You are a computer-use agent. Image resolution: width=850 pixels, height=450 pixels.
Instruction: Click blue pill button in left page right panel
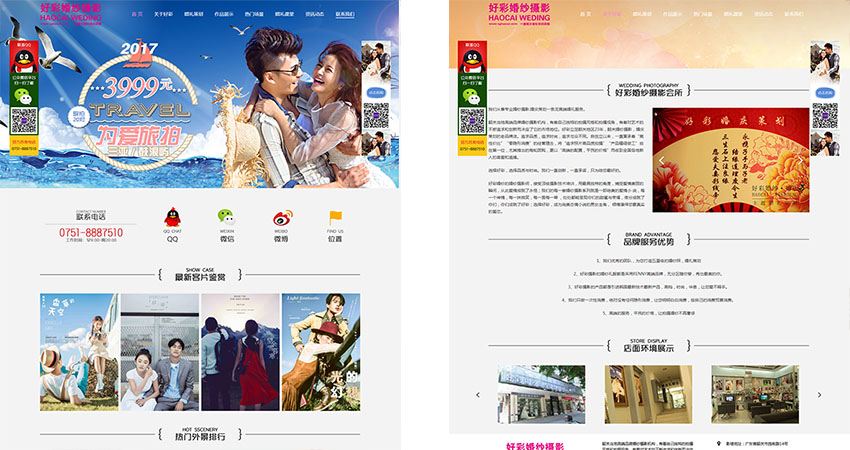(376, 93)
